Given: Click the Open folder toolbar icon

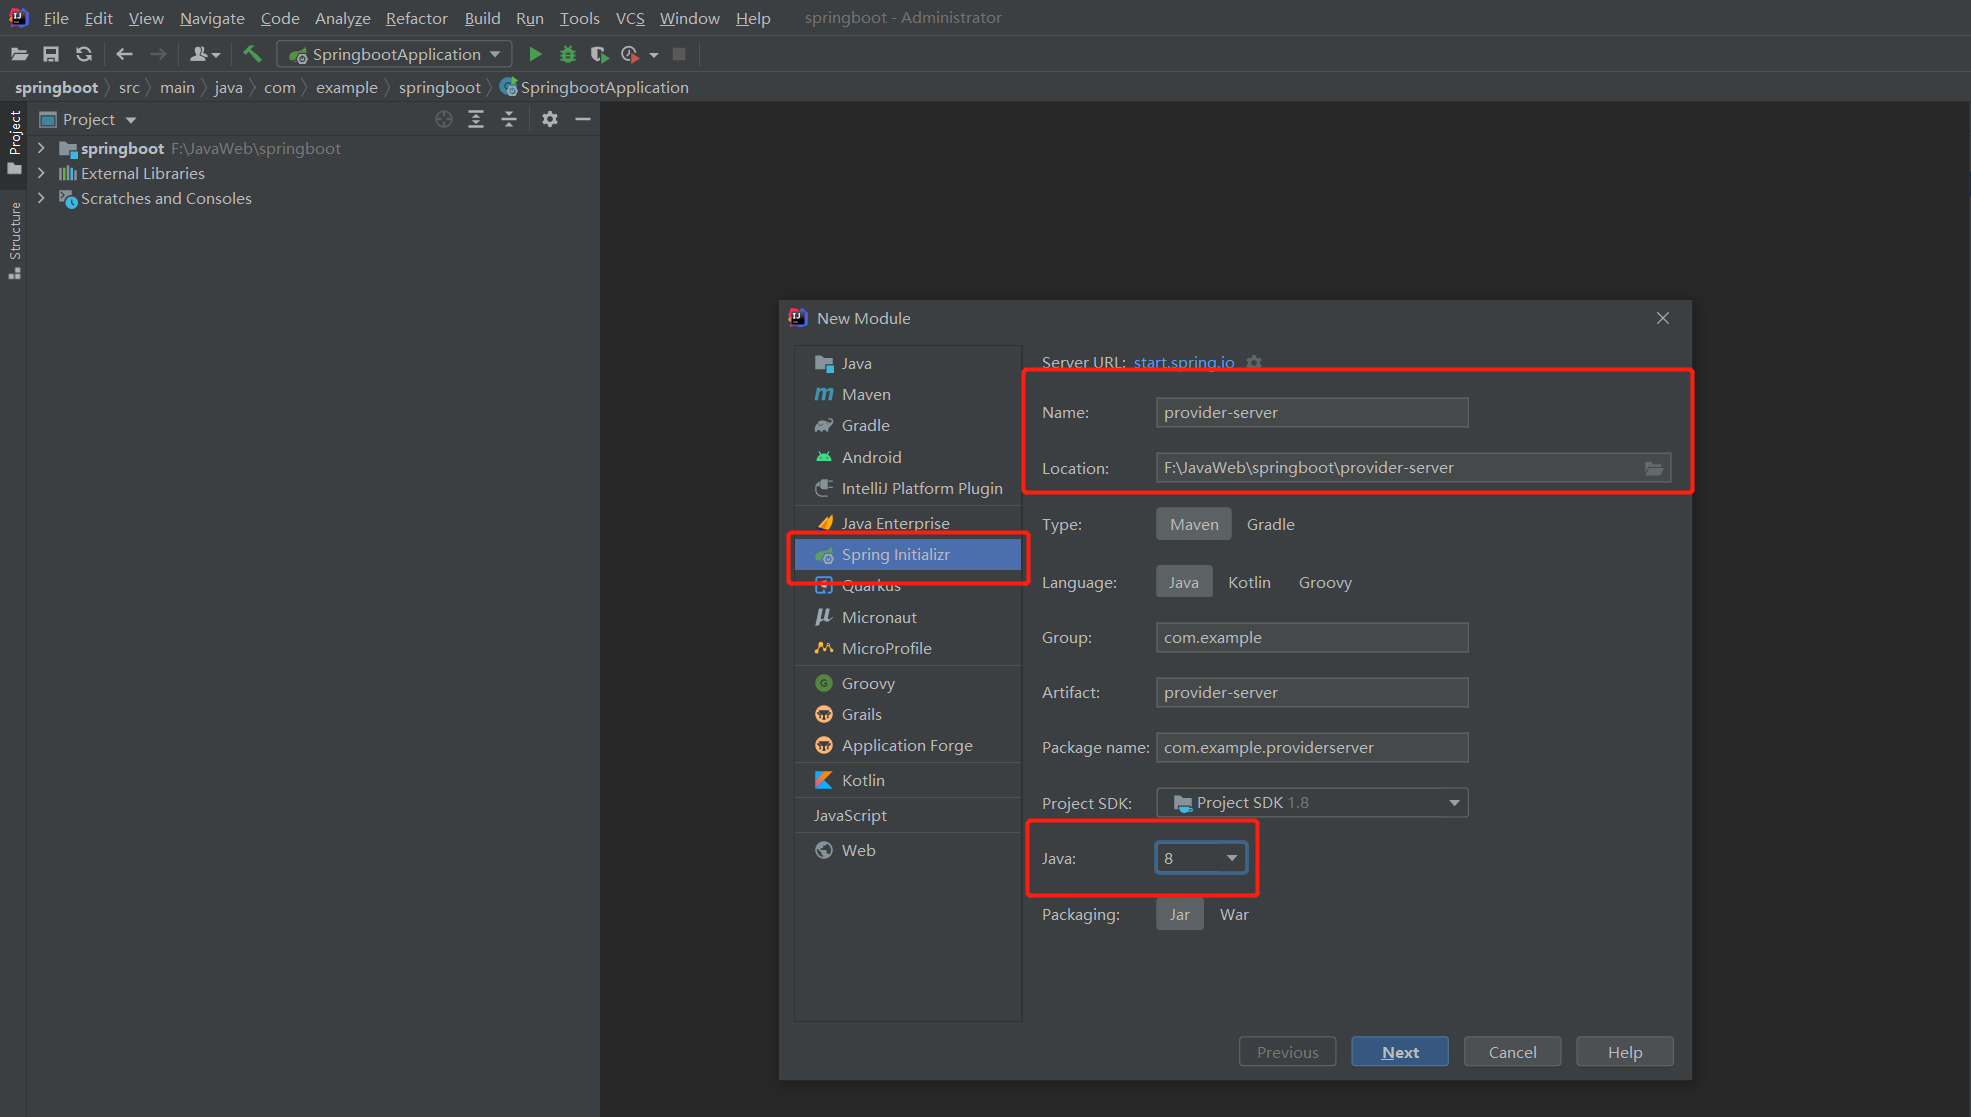Looking at the screenshot, I should [19, 54].
